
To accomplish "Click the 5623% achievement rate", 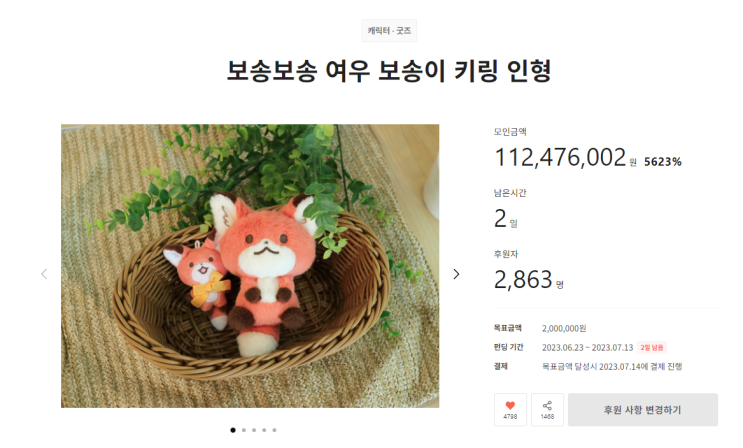I will click(x=662, y=162).
